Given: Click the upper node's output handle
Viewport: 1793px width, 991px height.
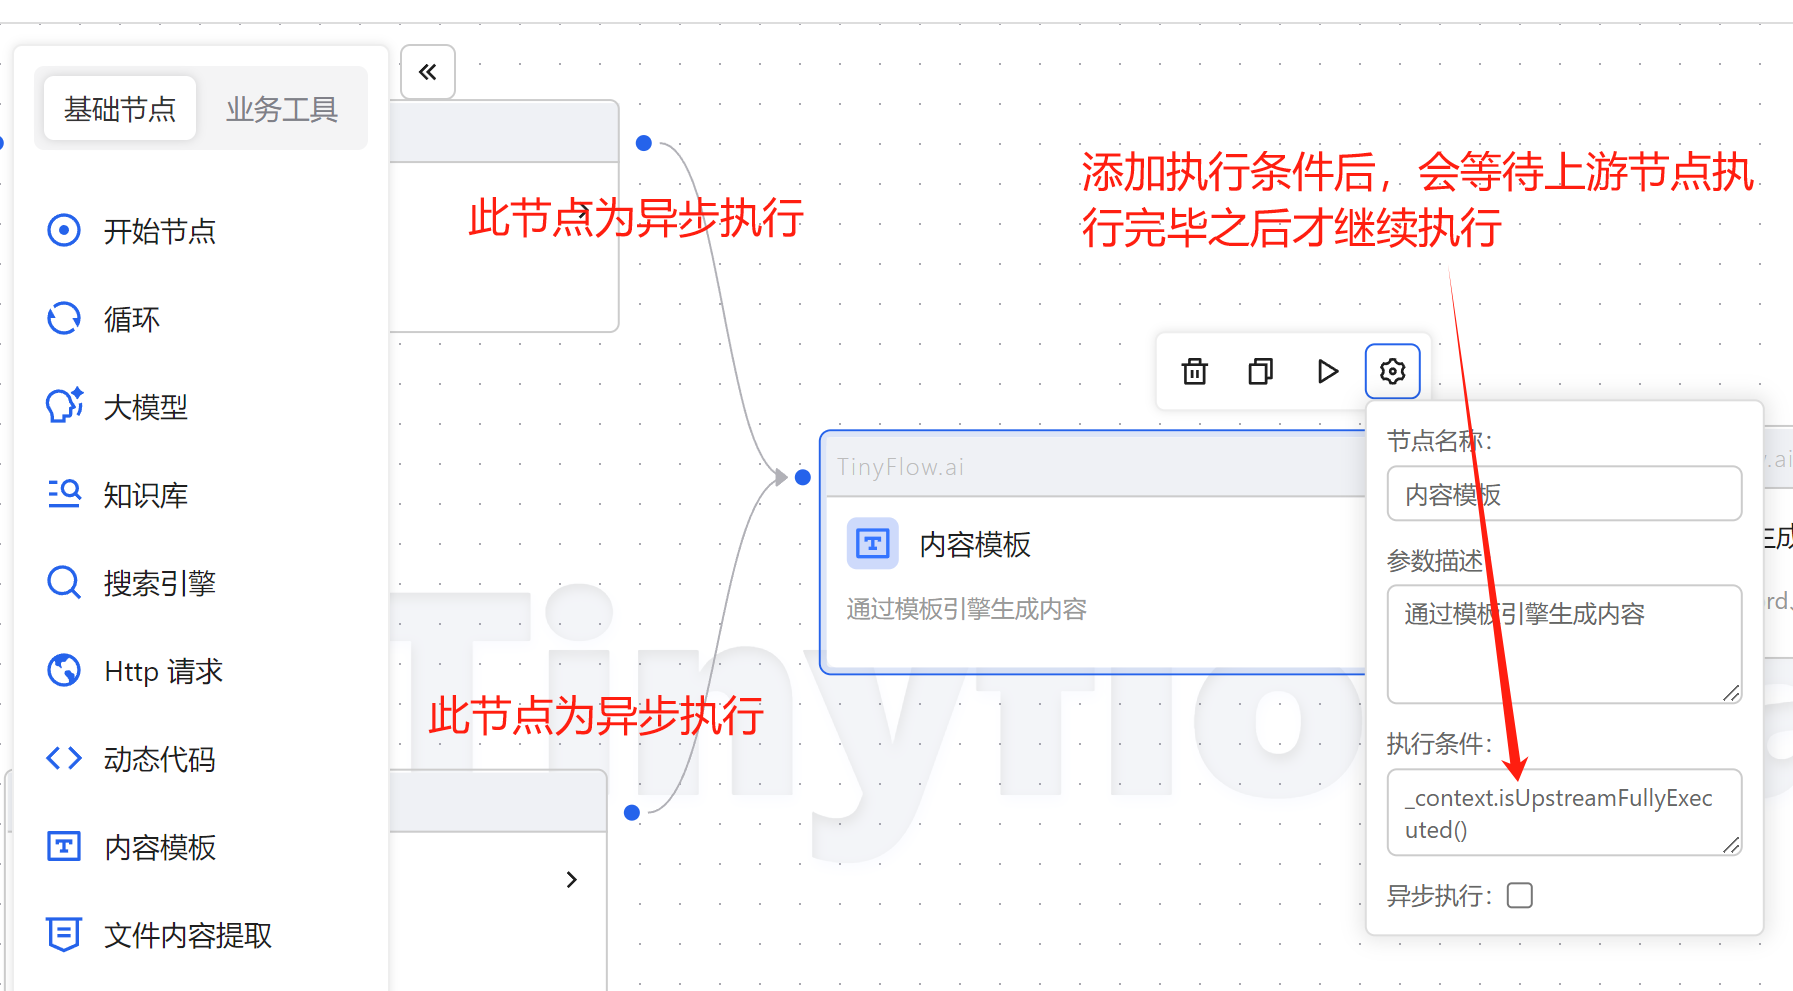Looking at the screenshot, I should pyautogui.click(x=644, y=143).
